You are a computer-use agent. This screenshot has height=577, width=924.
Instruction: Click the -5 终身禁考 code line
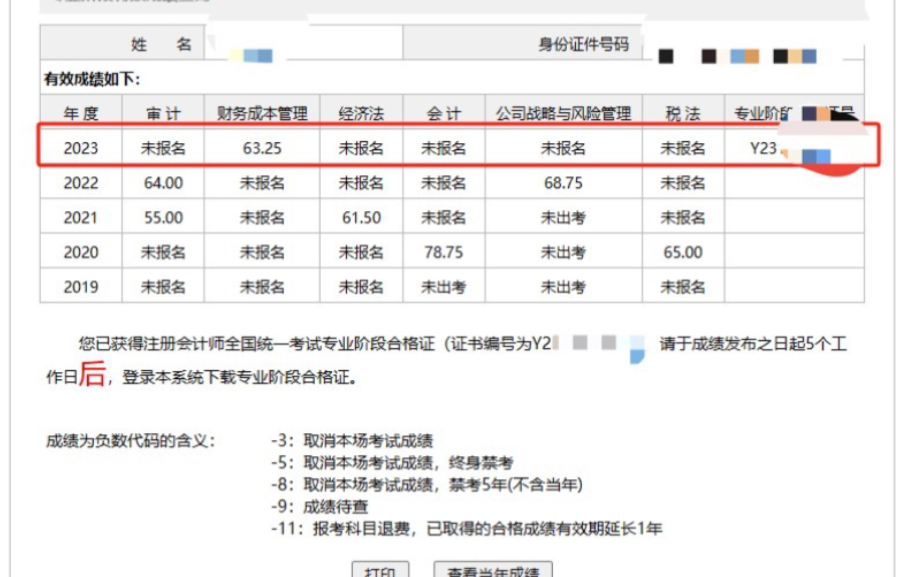tap(392, 462)
